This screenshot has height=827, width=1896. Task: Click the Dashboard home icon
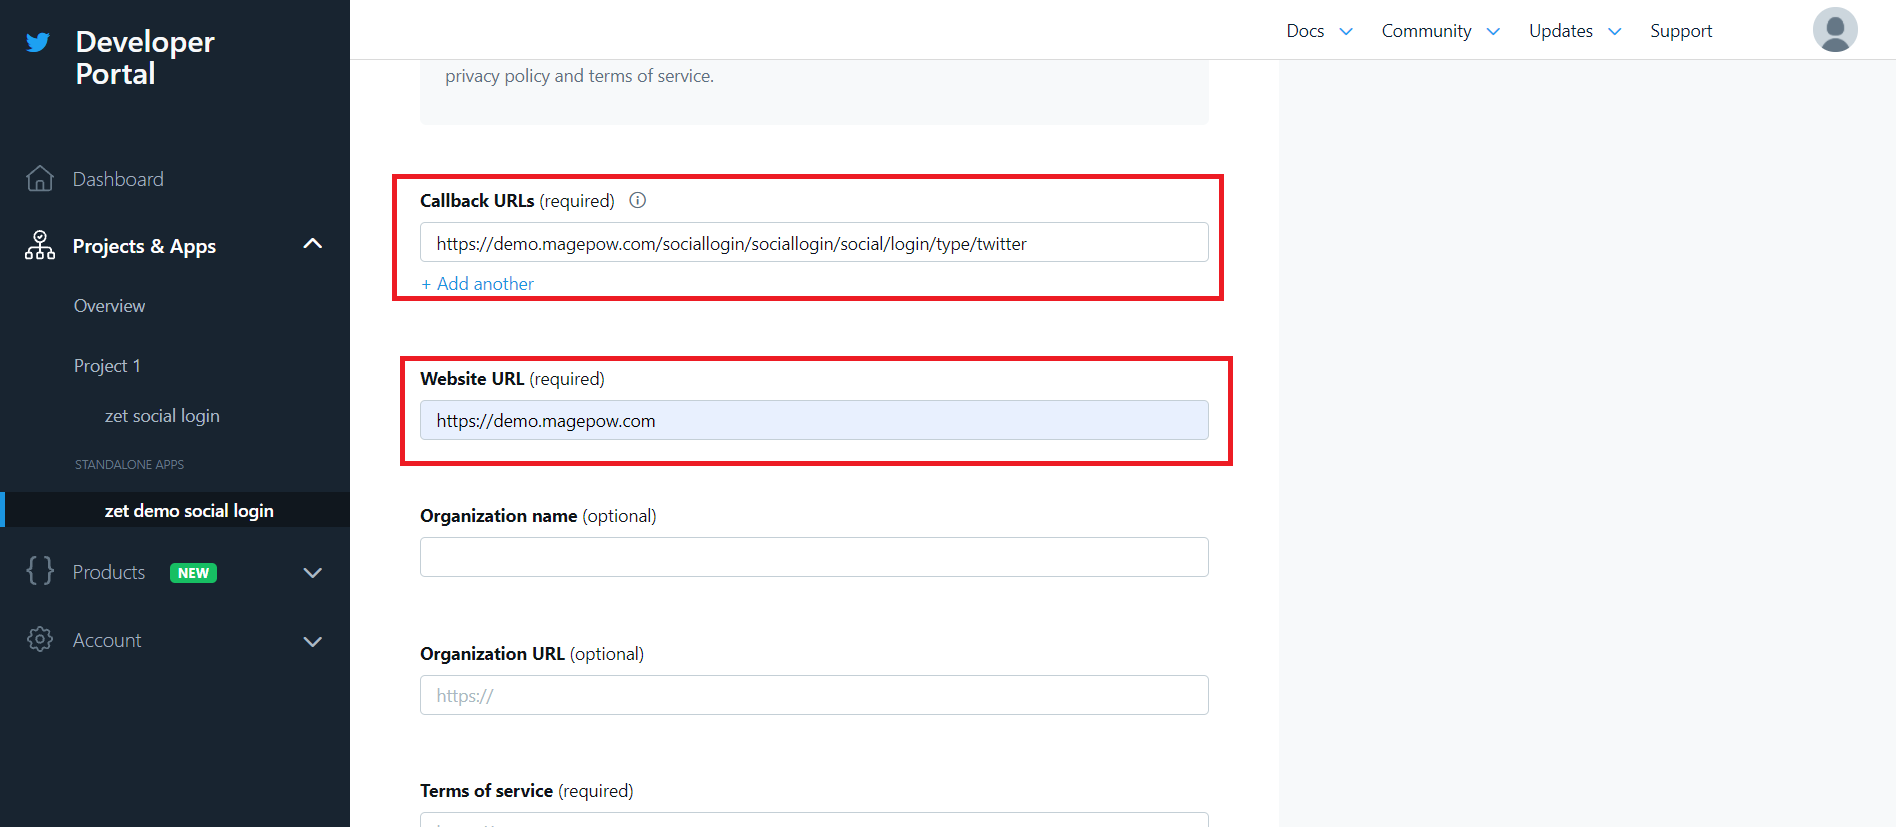pos(40,179)
